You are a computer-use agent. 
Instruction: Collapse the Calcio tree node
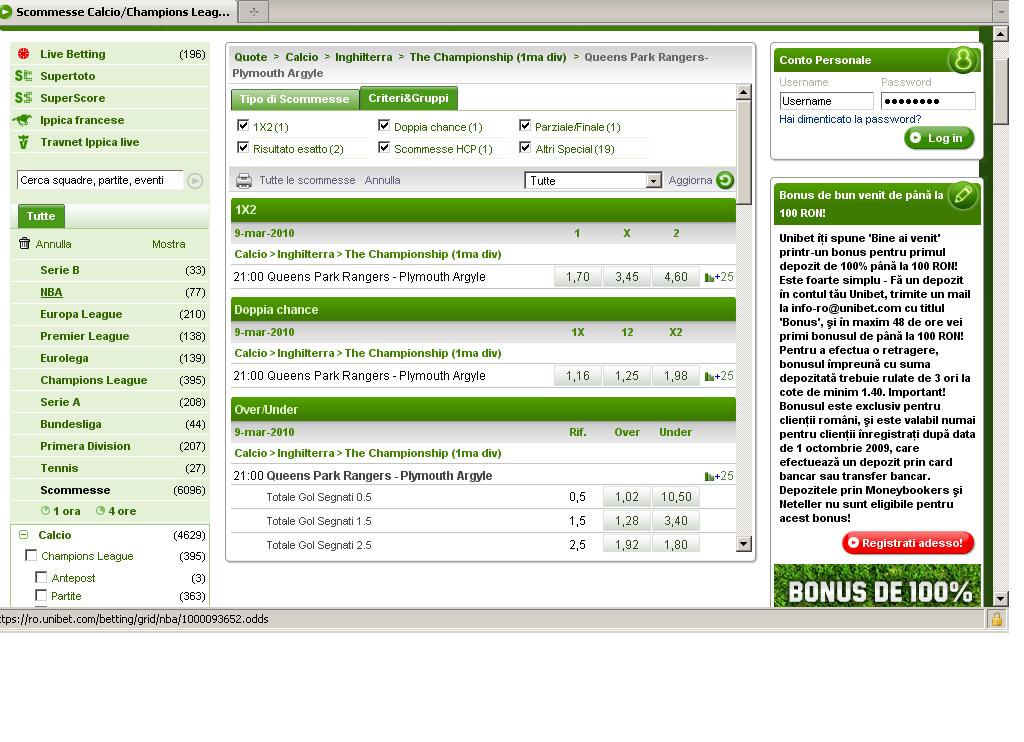24,534
